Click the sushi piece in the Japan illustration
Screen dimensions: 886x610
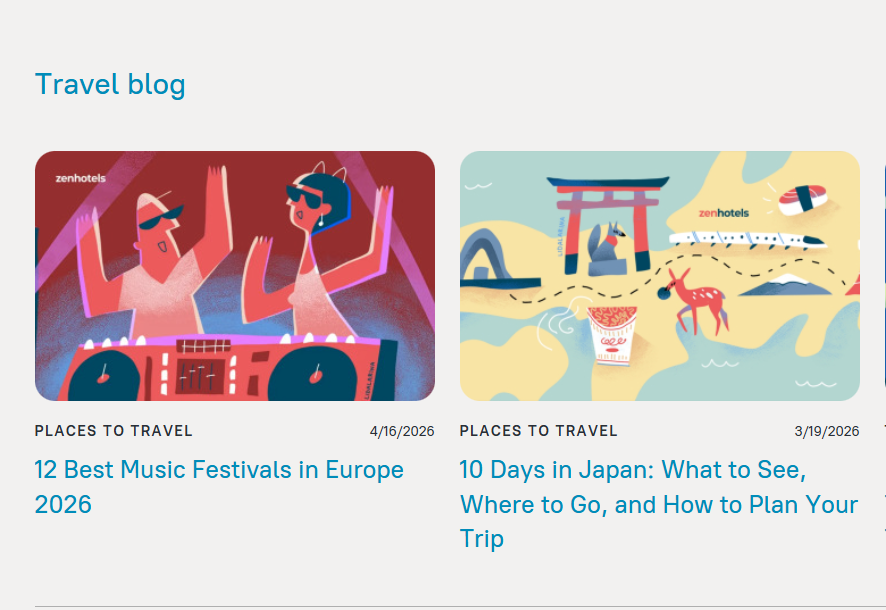(802, 199)
